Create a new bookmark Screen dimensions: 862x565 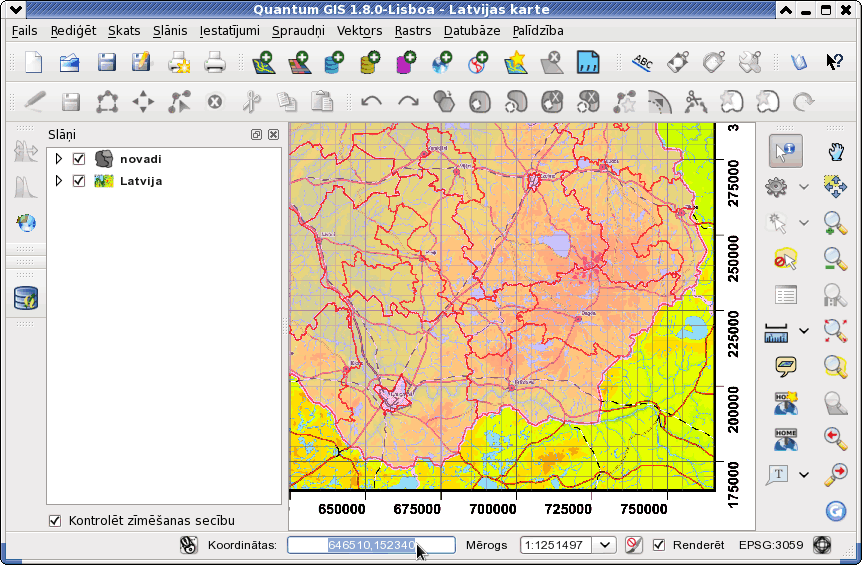[x=785, y=403]
